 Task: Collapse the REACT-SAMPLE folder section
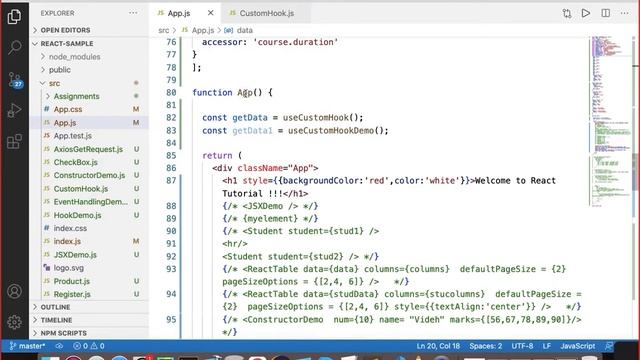point(89,44)
